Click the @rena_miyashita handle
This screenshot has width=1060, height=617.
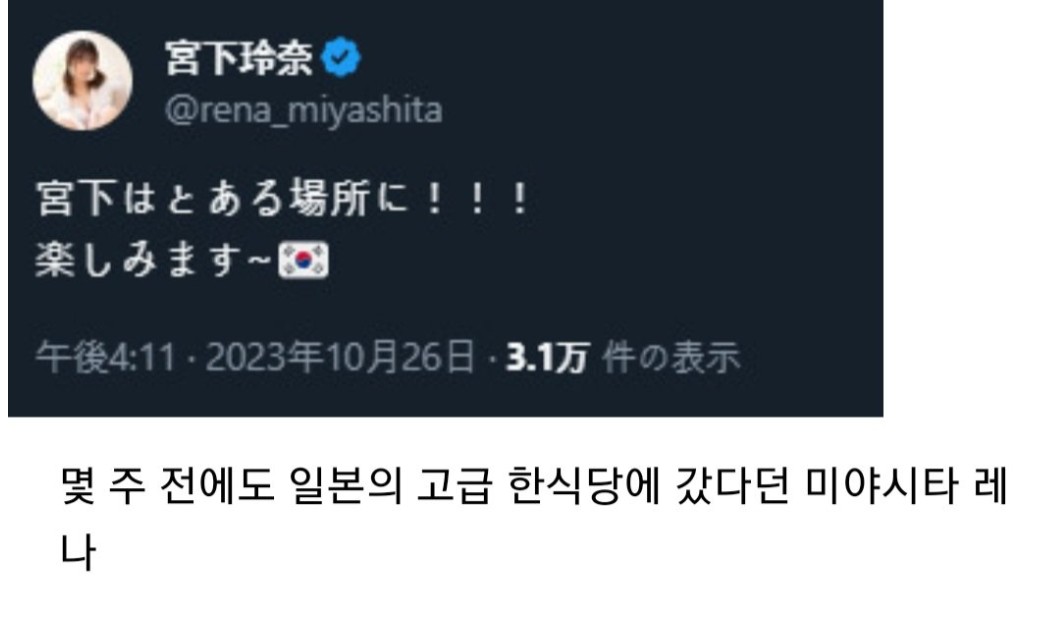click(x=304, y=110)
